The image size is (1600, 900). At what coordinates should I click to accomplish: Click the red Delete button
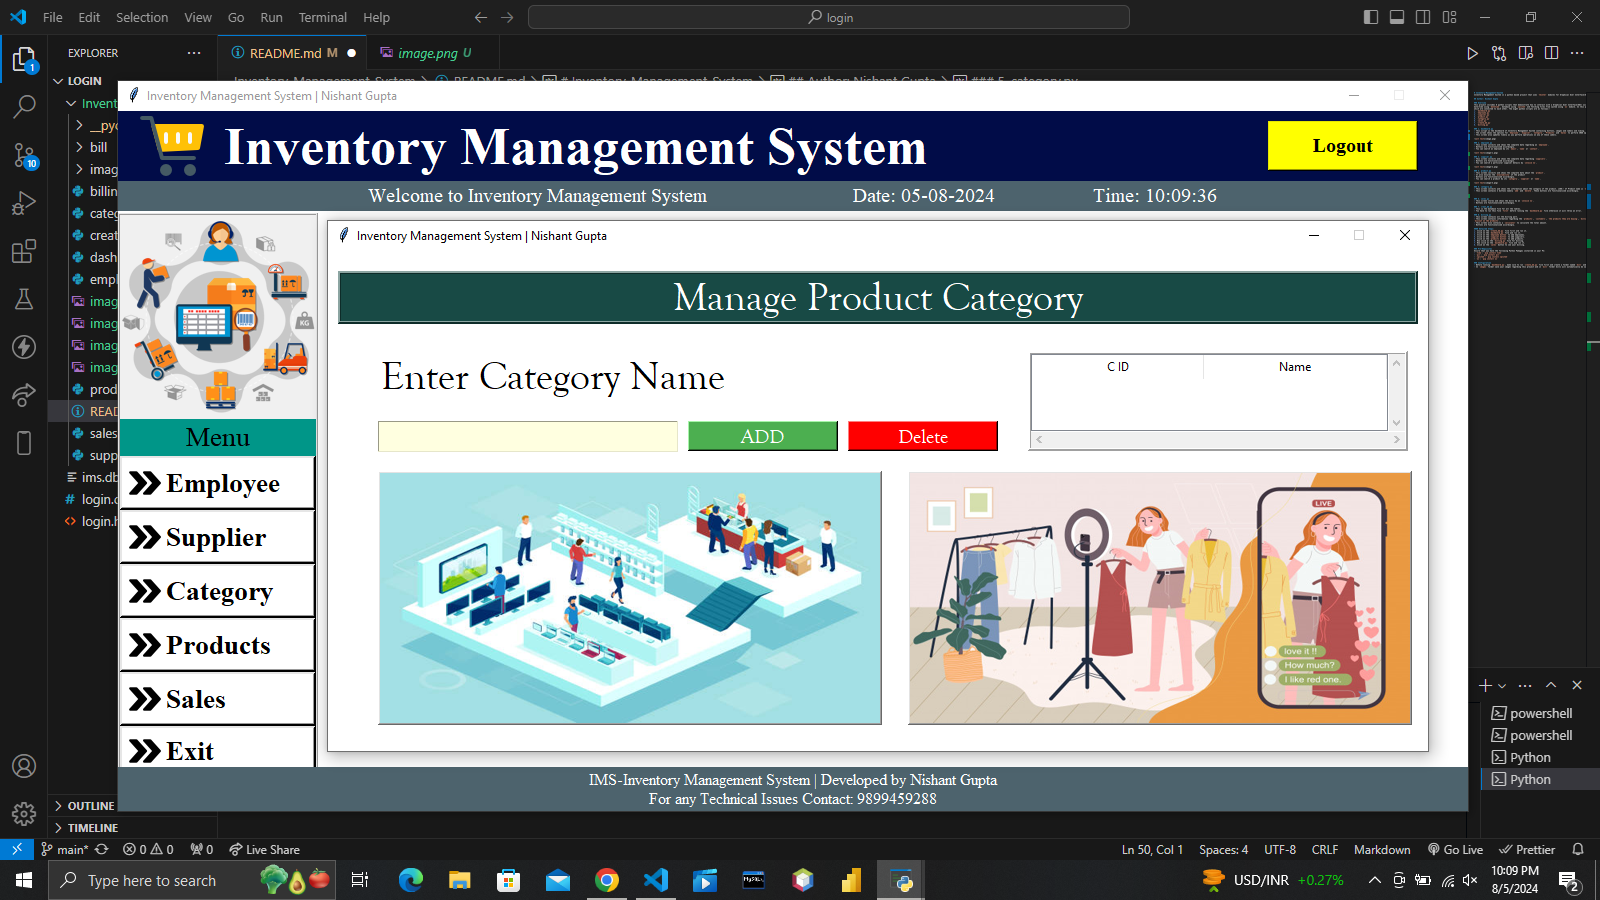922,437
